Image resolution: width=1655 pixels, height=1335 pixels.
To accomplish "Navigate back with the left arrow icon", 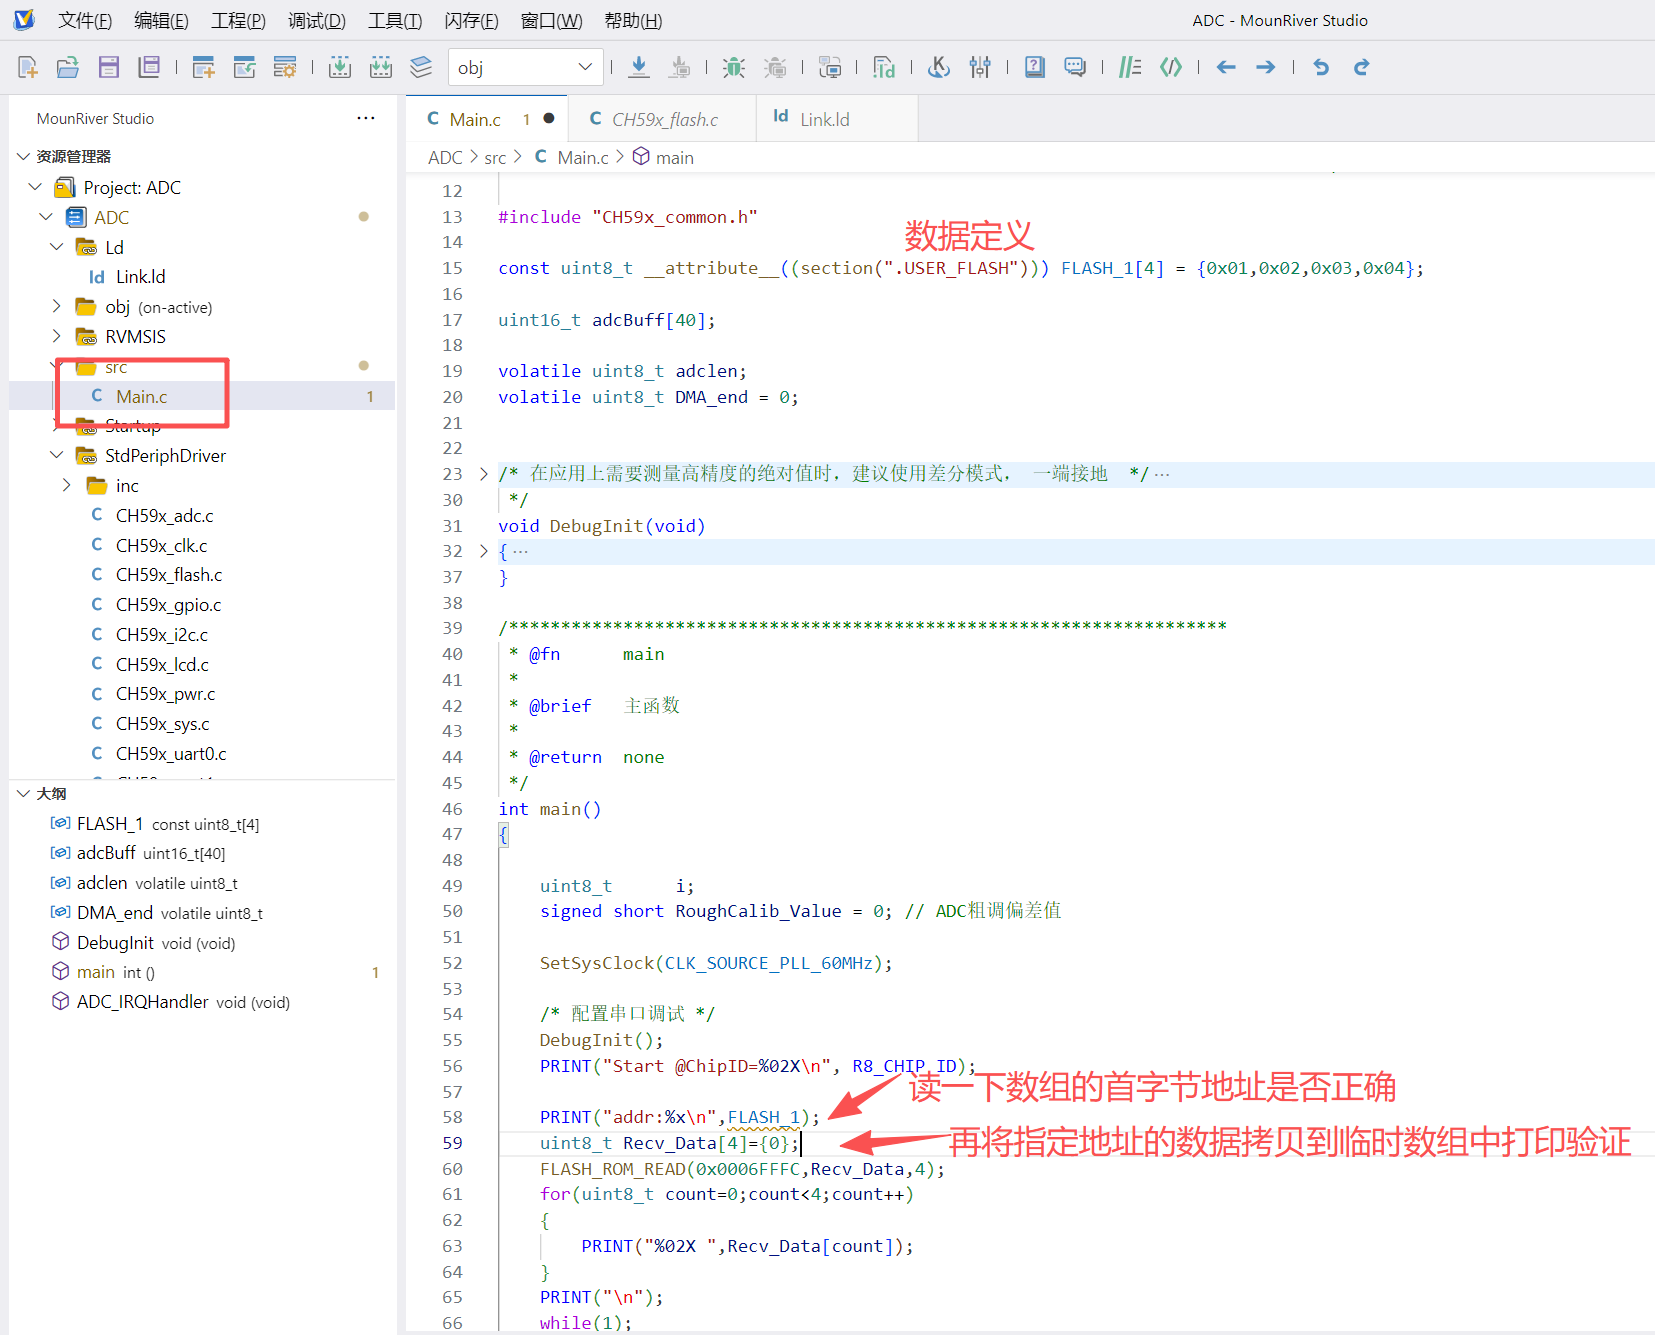I will 1226,67.
